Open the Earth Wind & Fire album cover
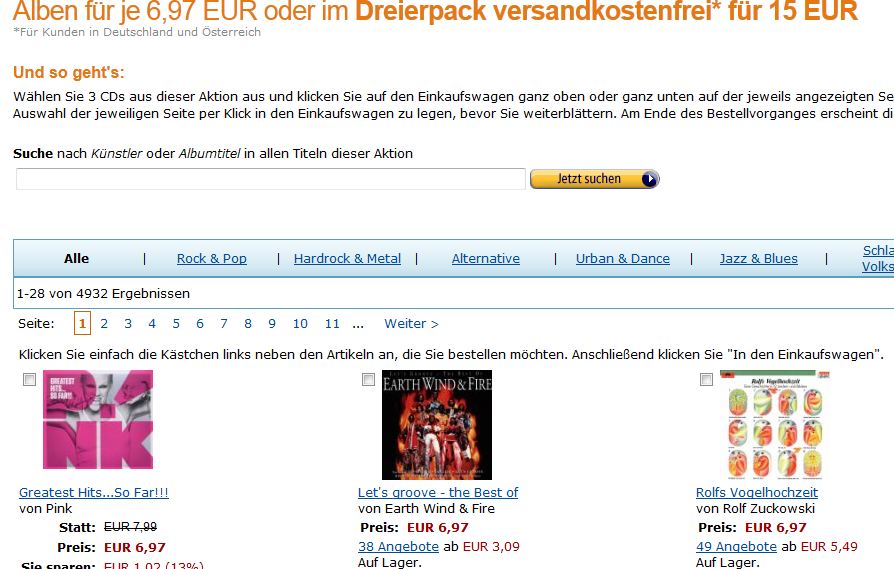 [437, 425]
